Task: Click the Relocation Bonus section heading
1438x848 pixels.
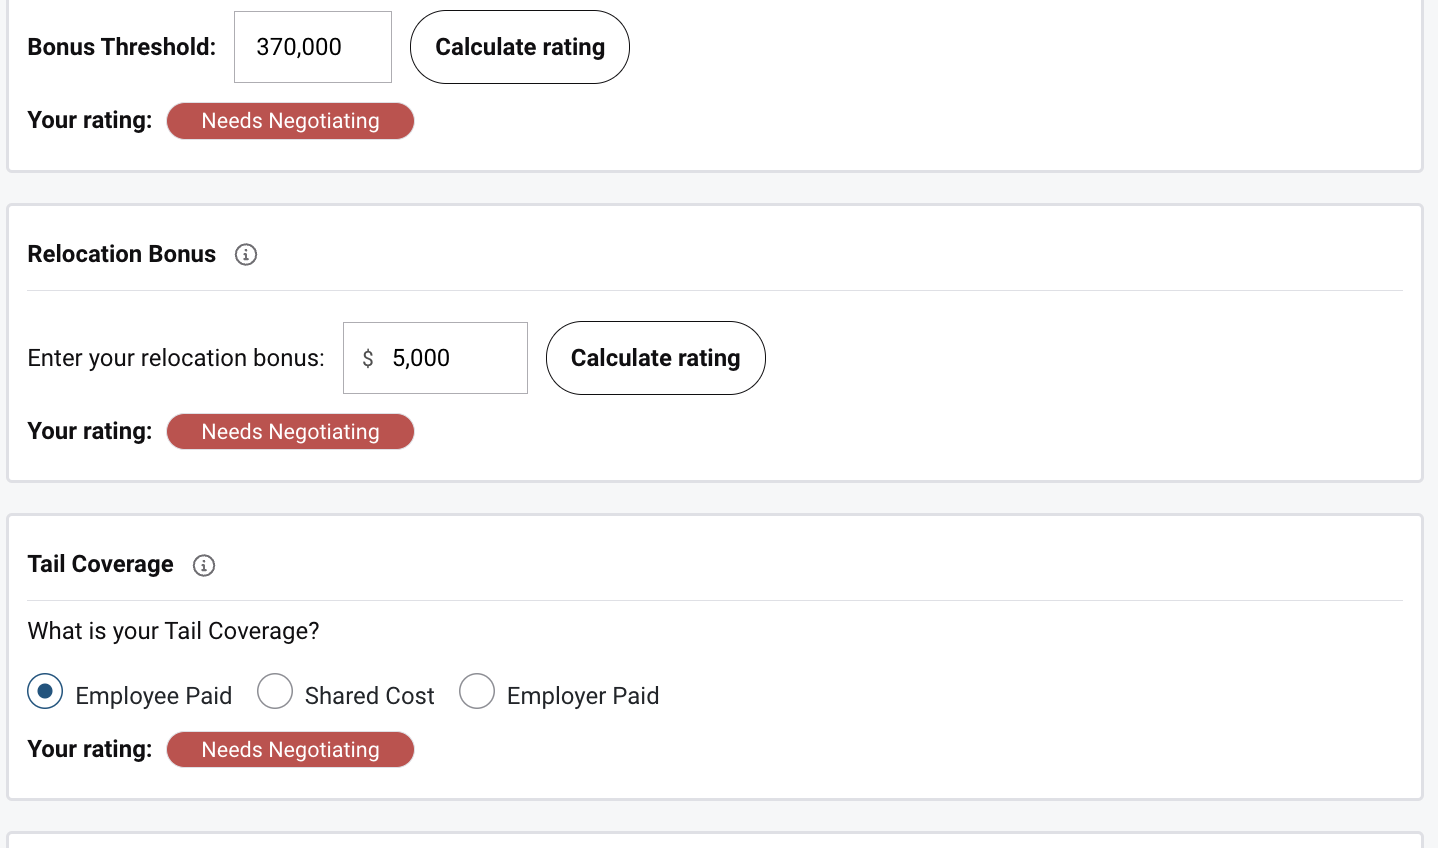Action: [x=122, y=254]
